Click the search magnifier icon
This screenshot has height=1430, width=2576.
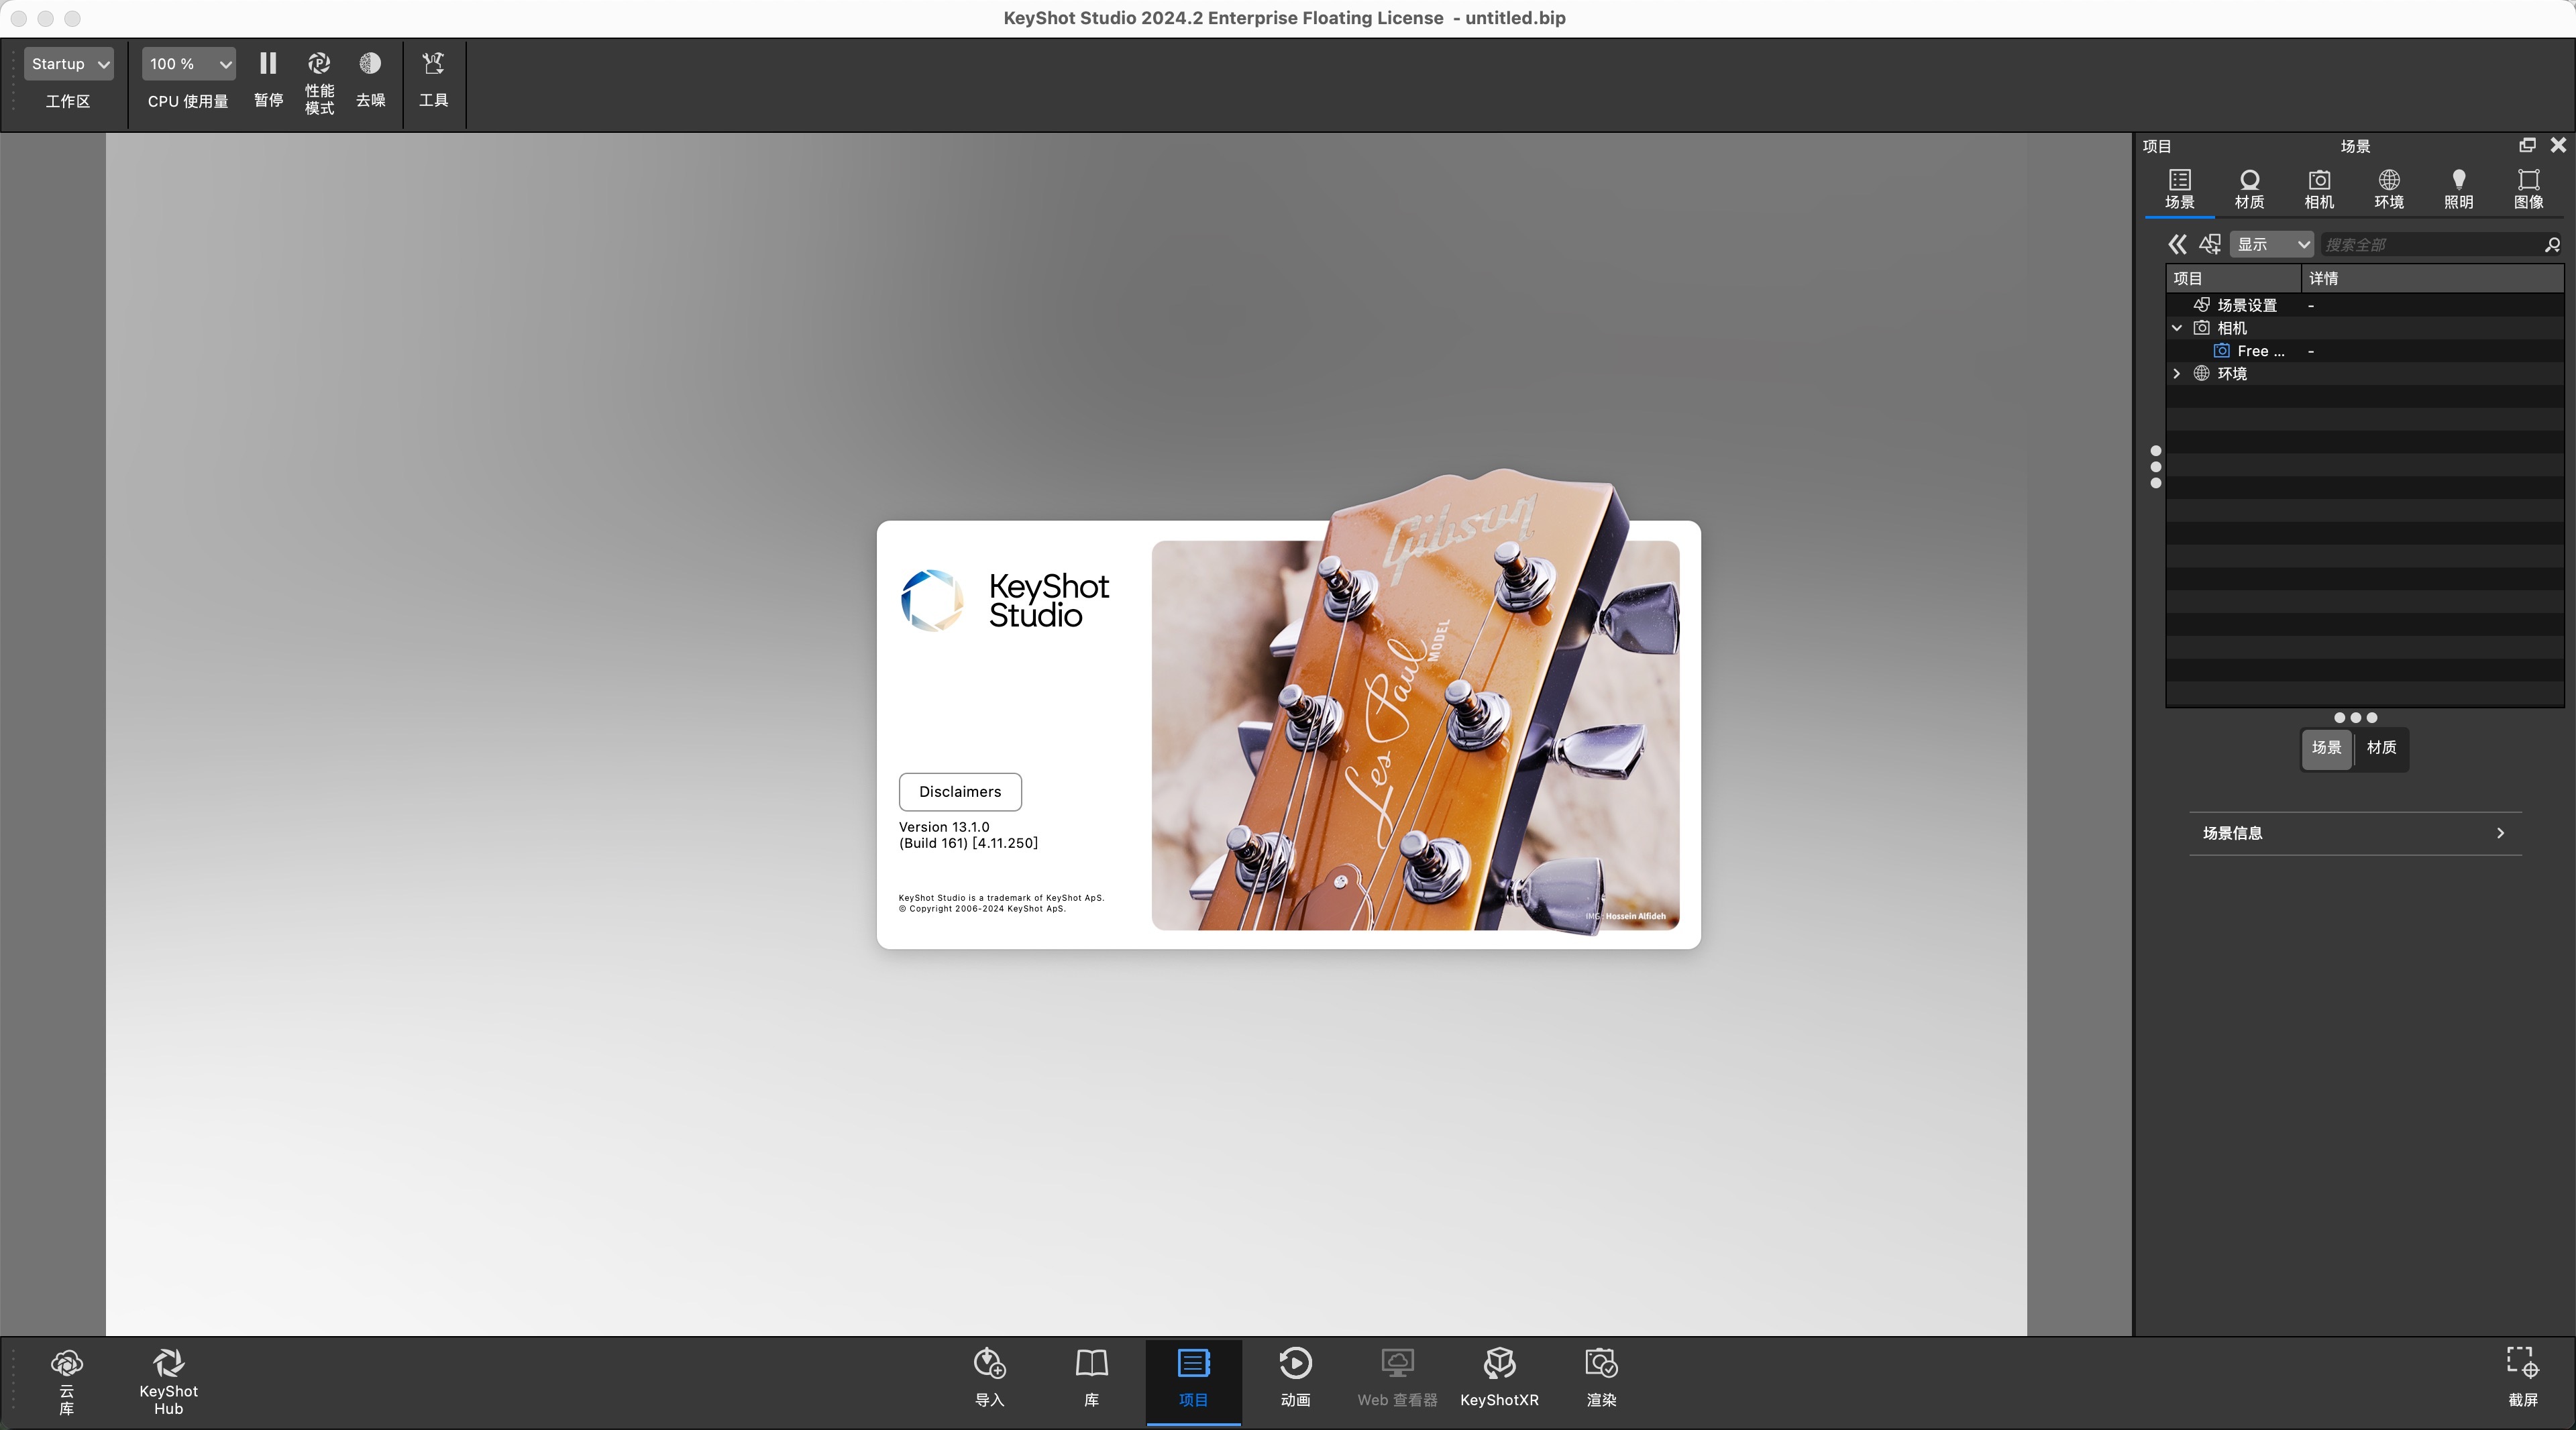click(x=2552, y=244)
